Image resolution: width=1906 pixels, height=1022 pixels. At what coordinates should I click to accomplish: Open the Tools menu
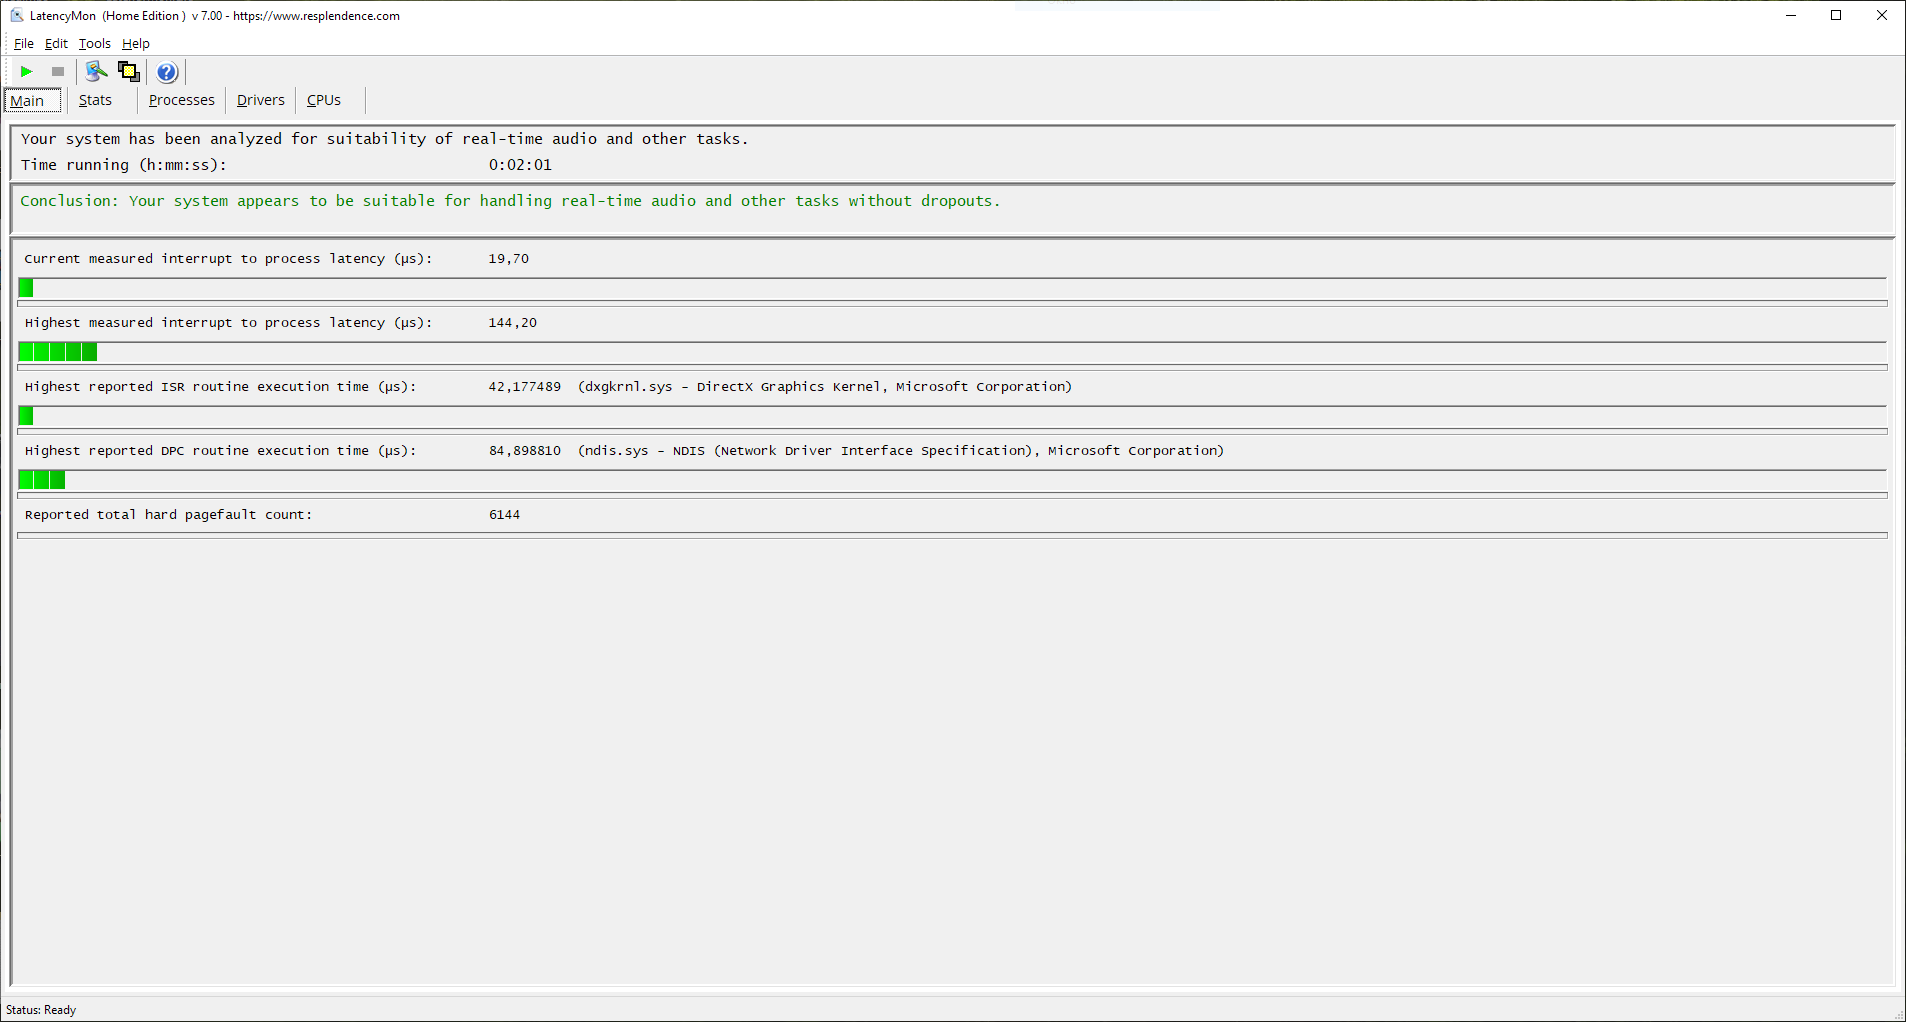pyautogui.click(x=95, y=44)
